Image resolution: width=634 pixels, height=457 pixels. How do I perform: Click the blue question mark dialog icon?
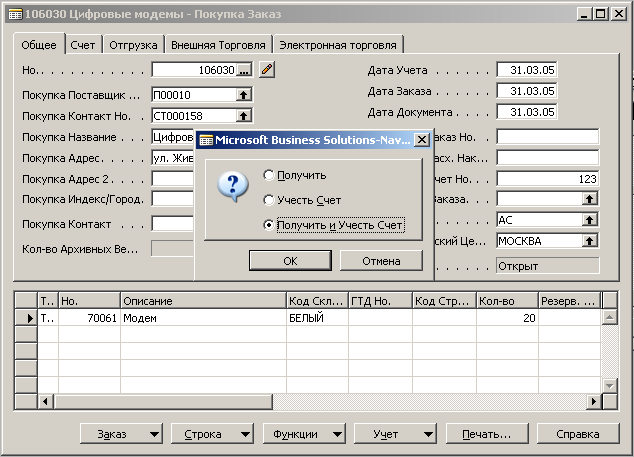pos(233,186)
